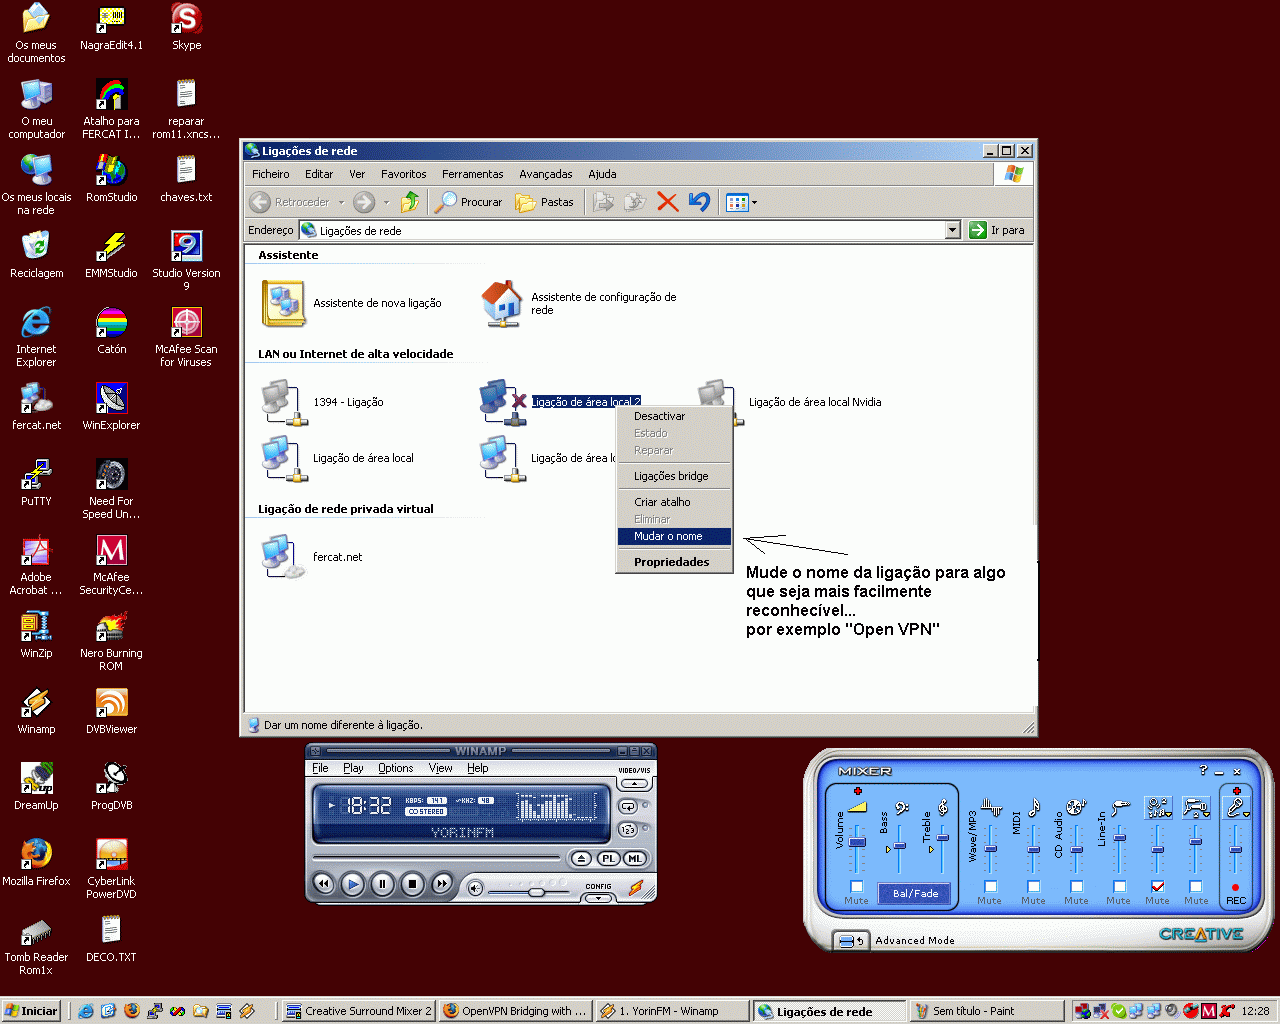Click the Winamp eject button
This screenshot has width=1280, height=1024.
click(x=582, y=859)
